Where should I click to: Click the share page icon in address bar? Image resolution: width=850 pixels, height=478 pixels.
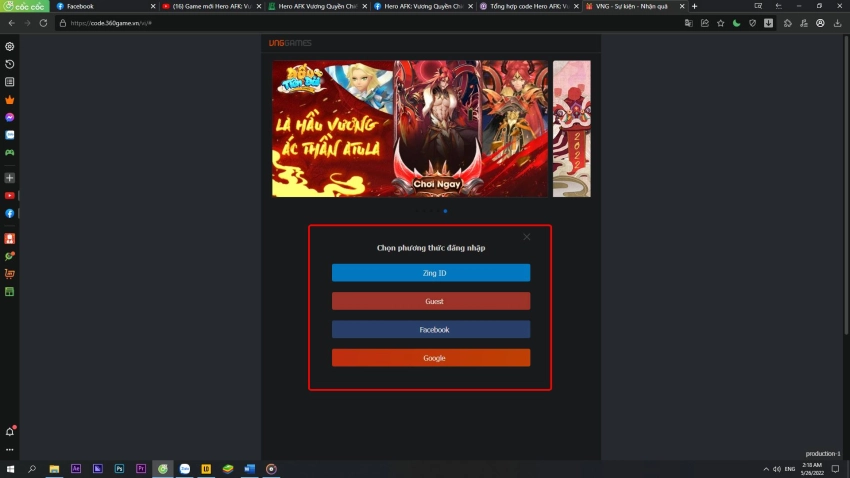(705, 23)
